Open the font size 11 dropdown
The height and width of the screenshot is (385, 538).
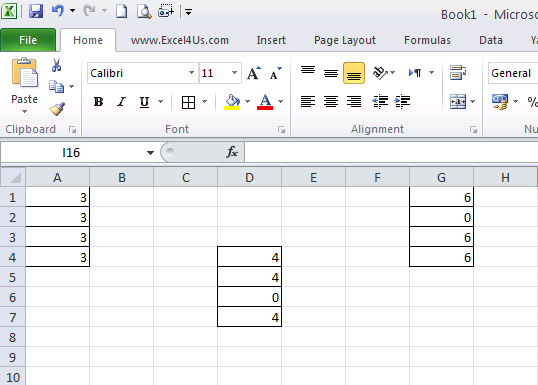click(x=234, y=73)
